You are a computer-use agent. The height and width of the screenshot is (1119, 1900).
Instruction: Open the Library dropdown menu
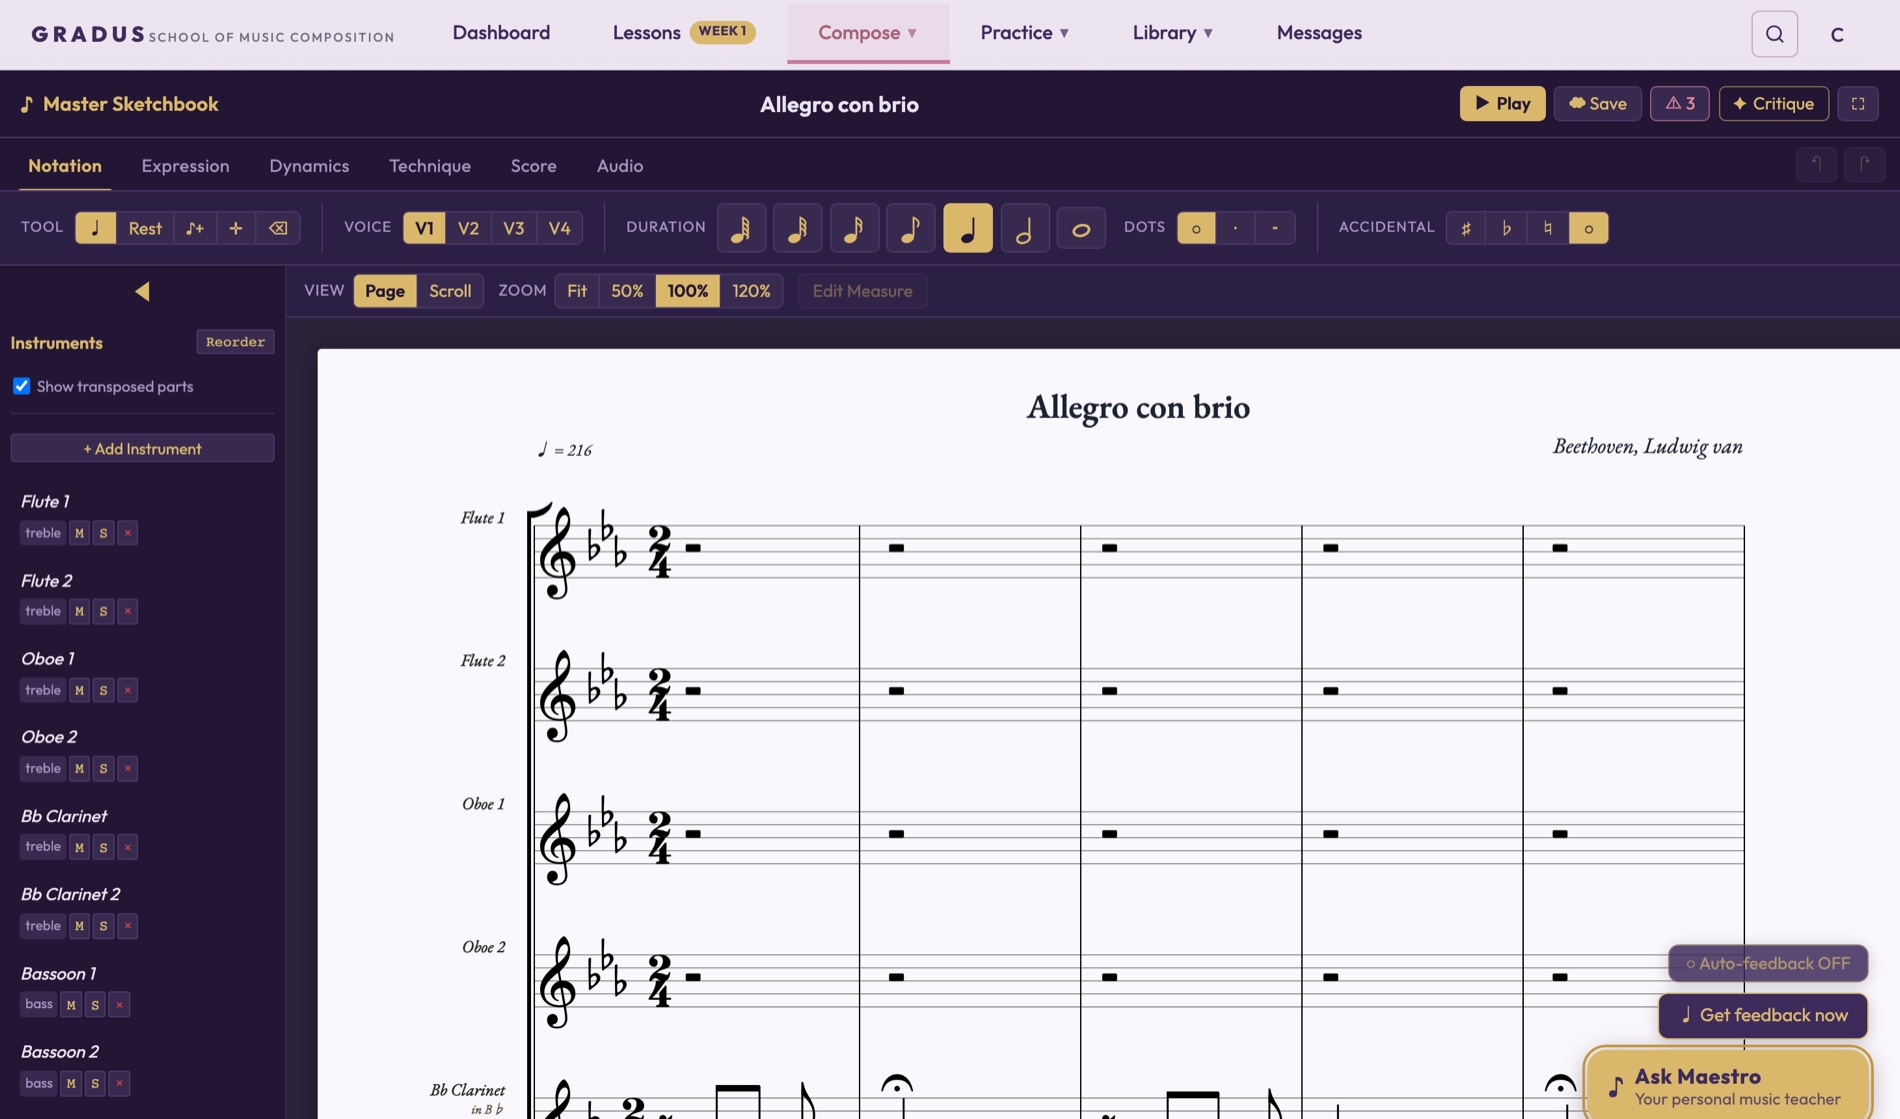pos(1173,33)
